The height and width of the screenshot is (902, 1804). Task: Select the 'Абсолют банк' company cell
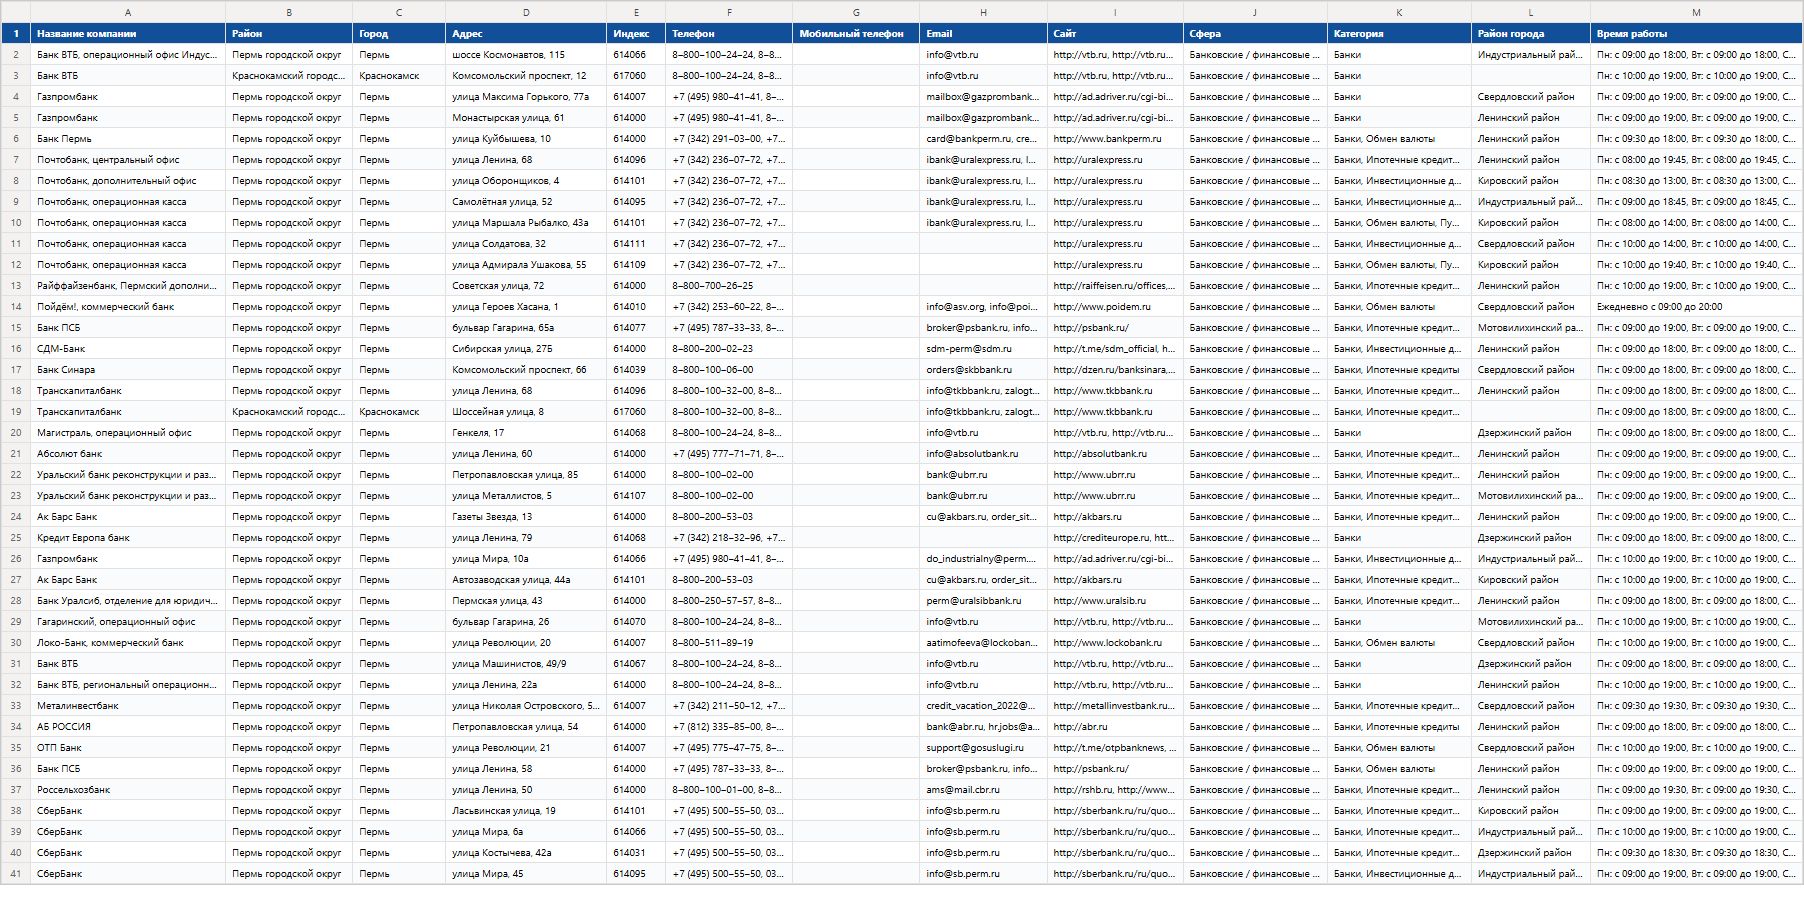(x=128, y=454)
